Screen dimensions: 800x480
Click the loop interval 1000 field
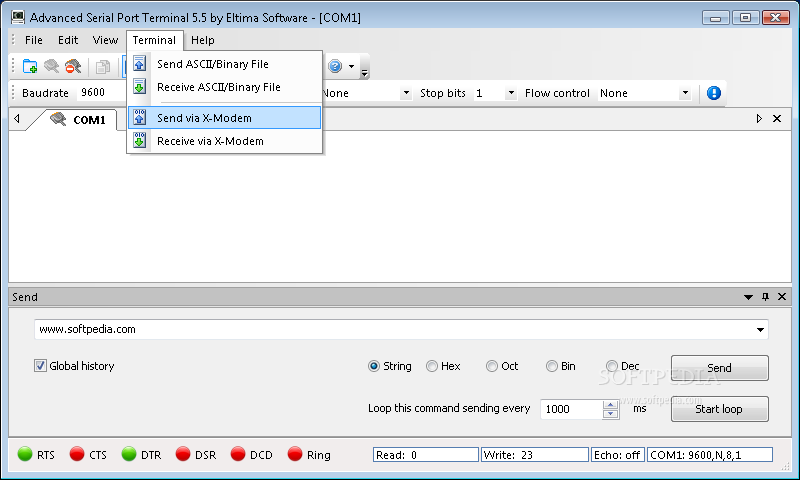pyautogui.click(x=571, y=409)
